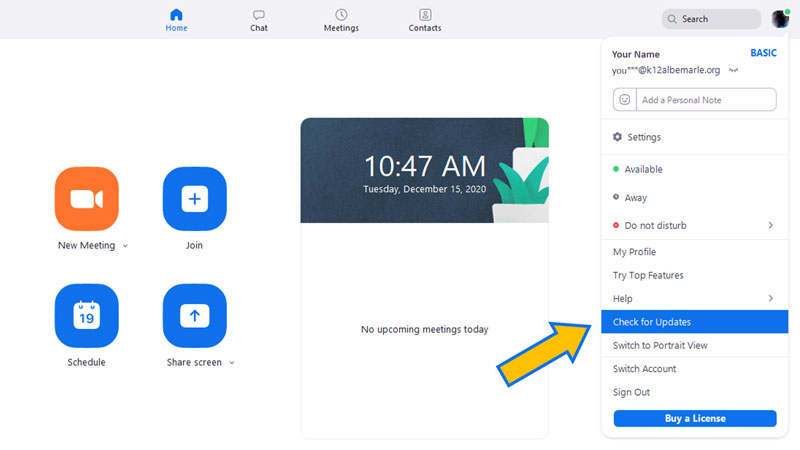
Task: Choose Switch Account
Action: (694, 368)
